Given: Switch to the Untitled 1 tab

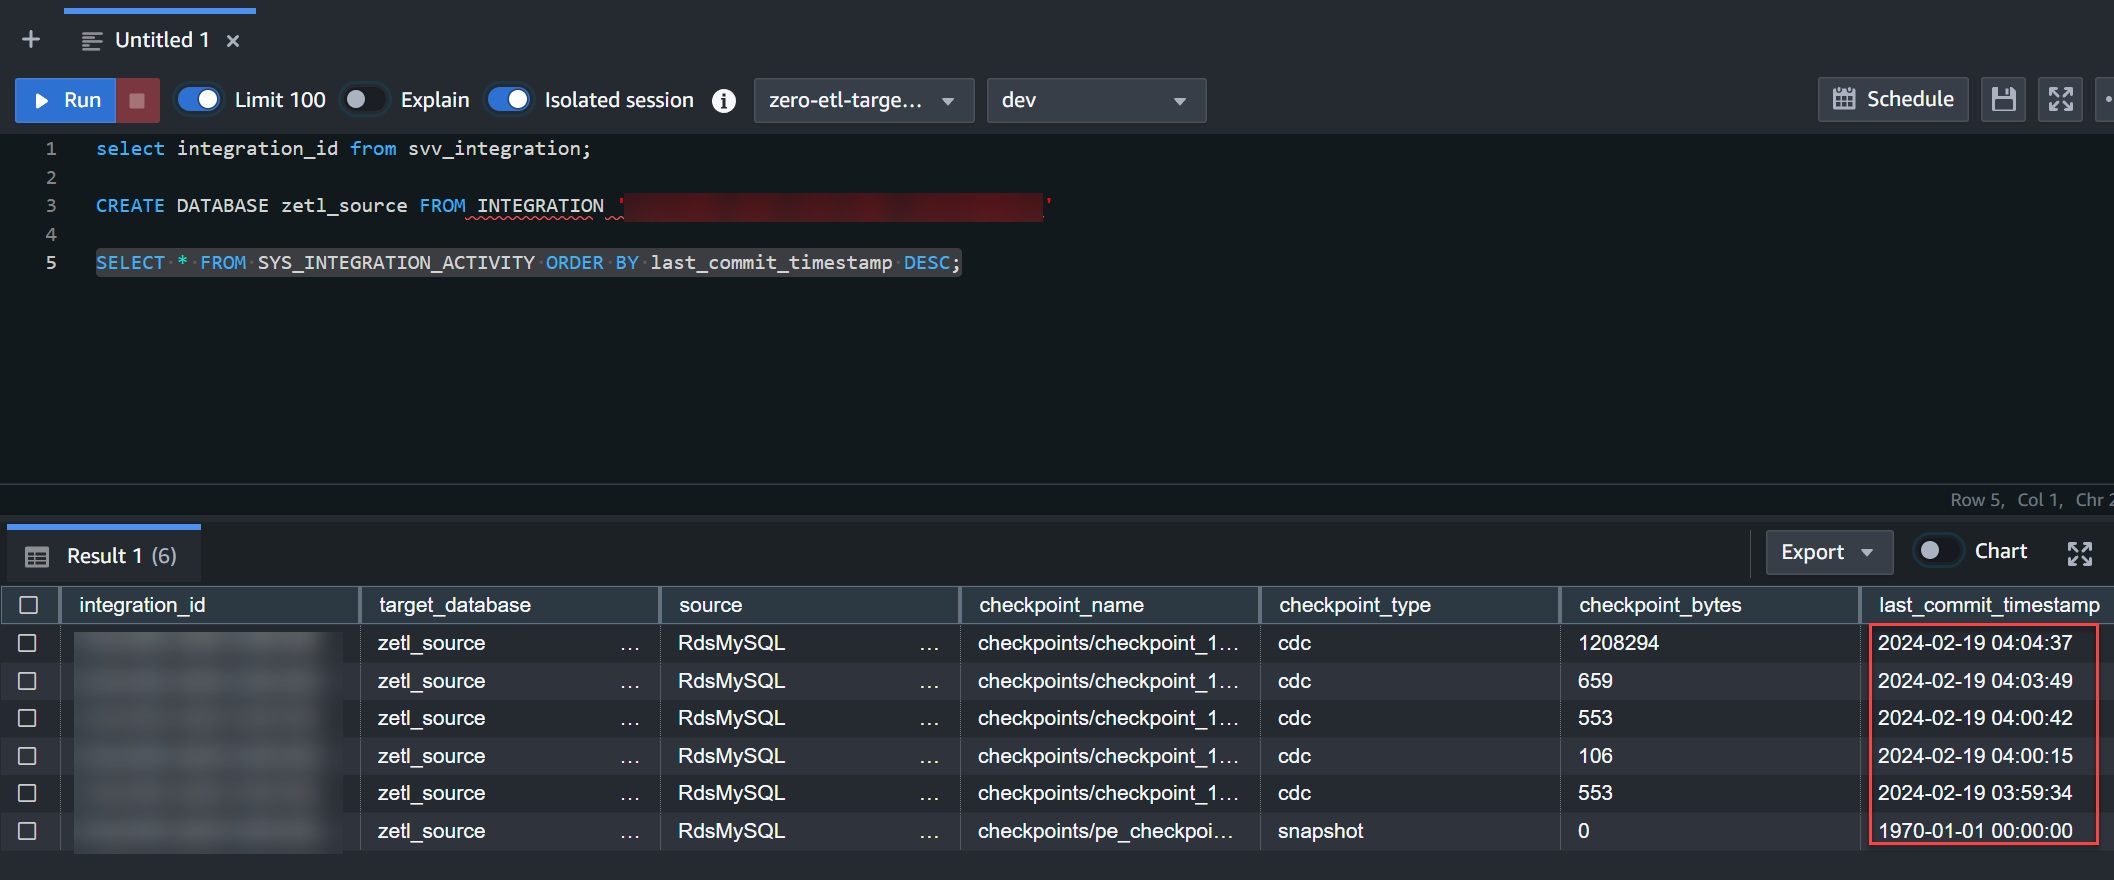Looking at the screenshot, I should point(161,40).
